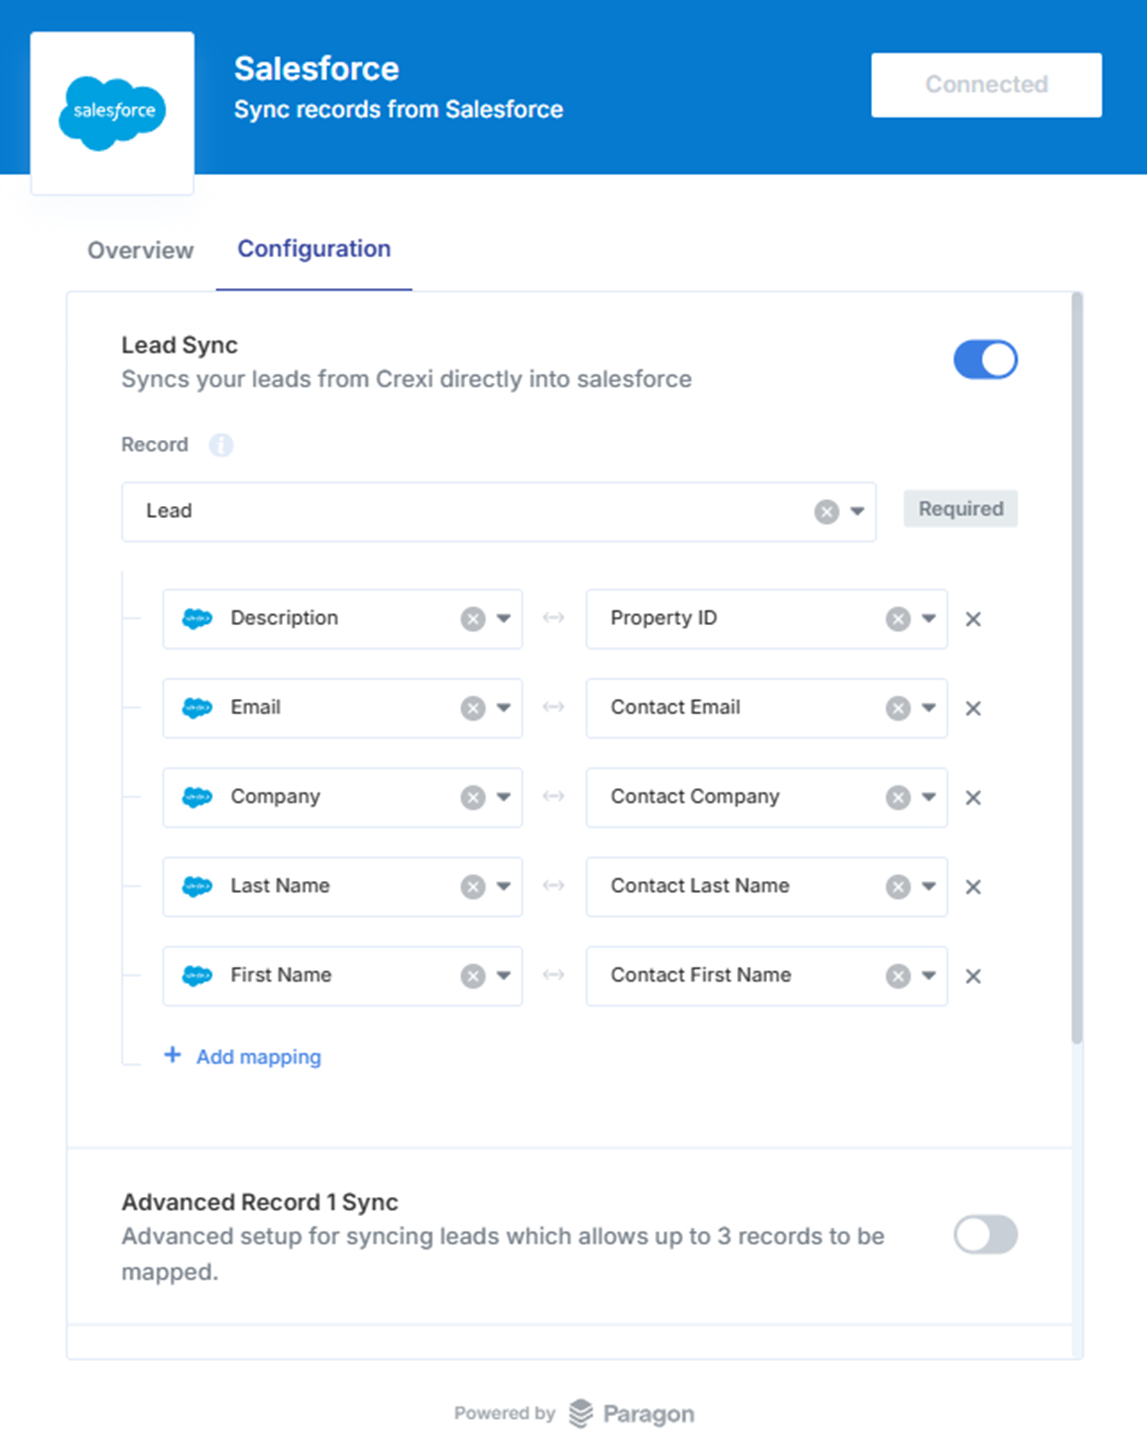This screenshot has height=1444, width=1147.
Task: Clear the Contact Email field selection
Action: (x=898, y=708)
